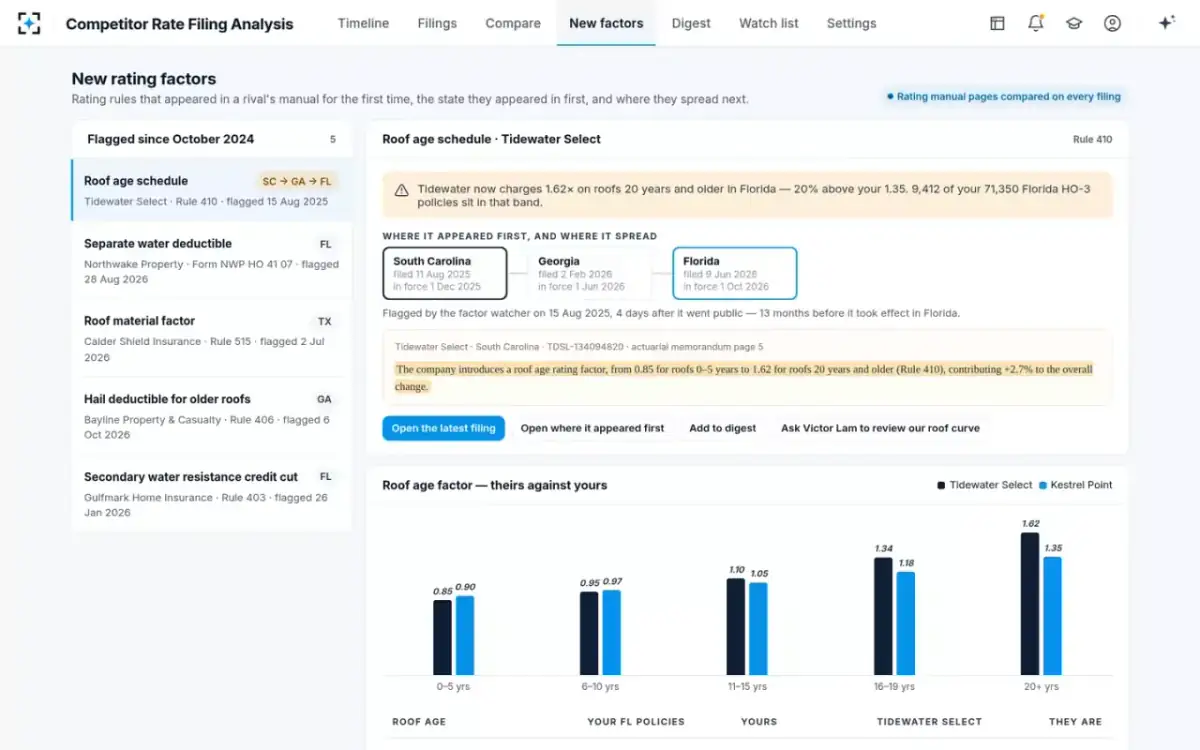Click the app logo icon

[x=30, y=23]
